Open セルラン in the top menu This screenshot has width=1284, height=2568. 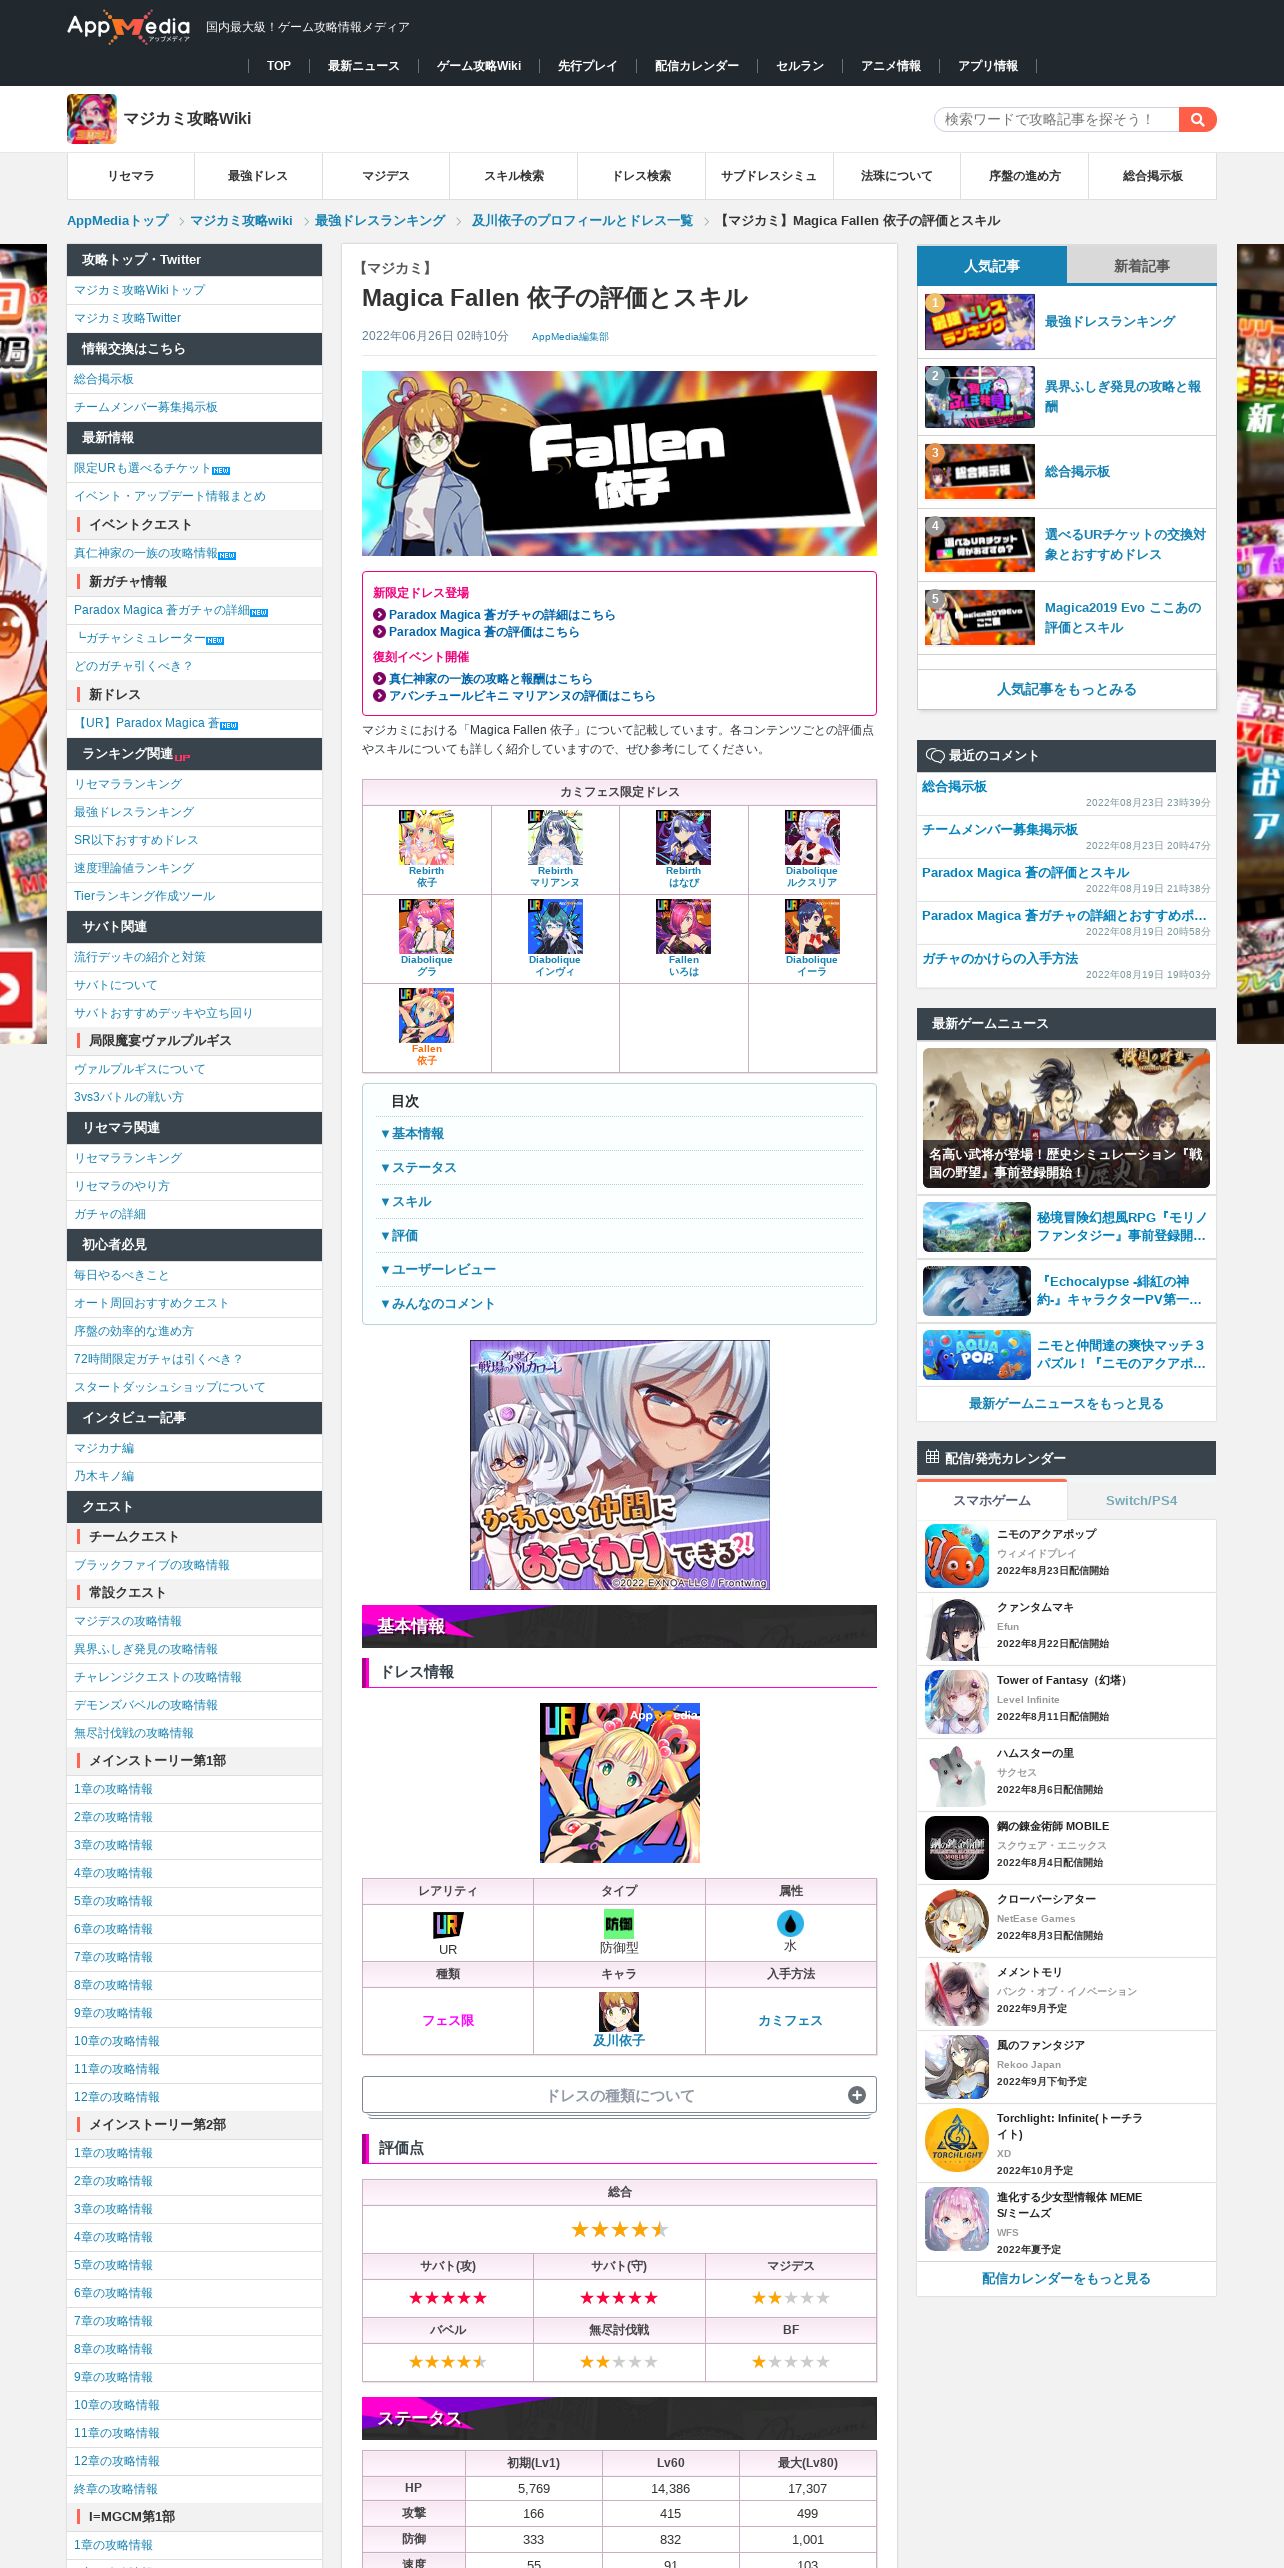[800, 66]
